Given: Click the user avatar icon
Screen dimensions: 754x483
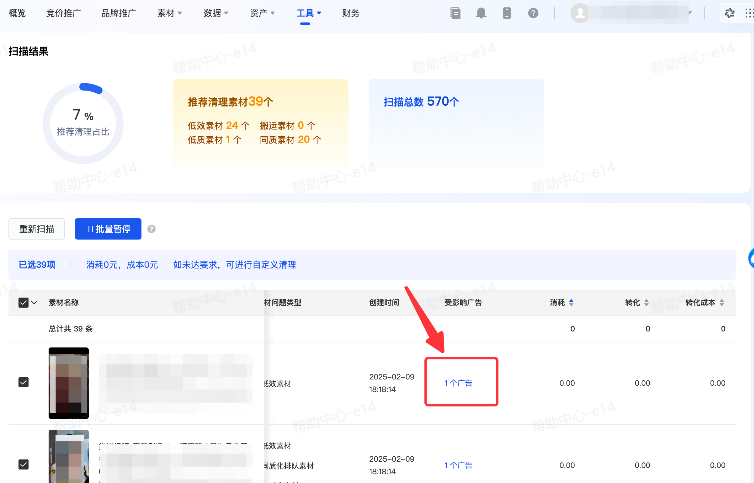Looking at the screenshot, I should [580, 13].
